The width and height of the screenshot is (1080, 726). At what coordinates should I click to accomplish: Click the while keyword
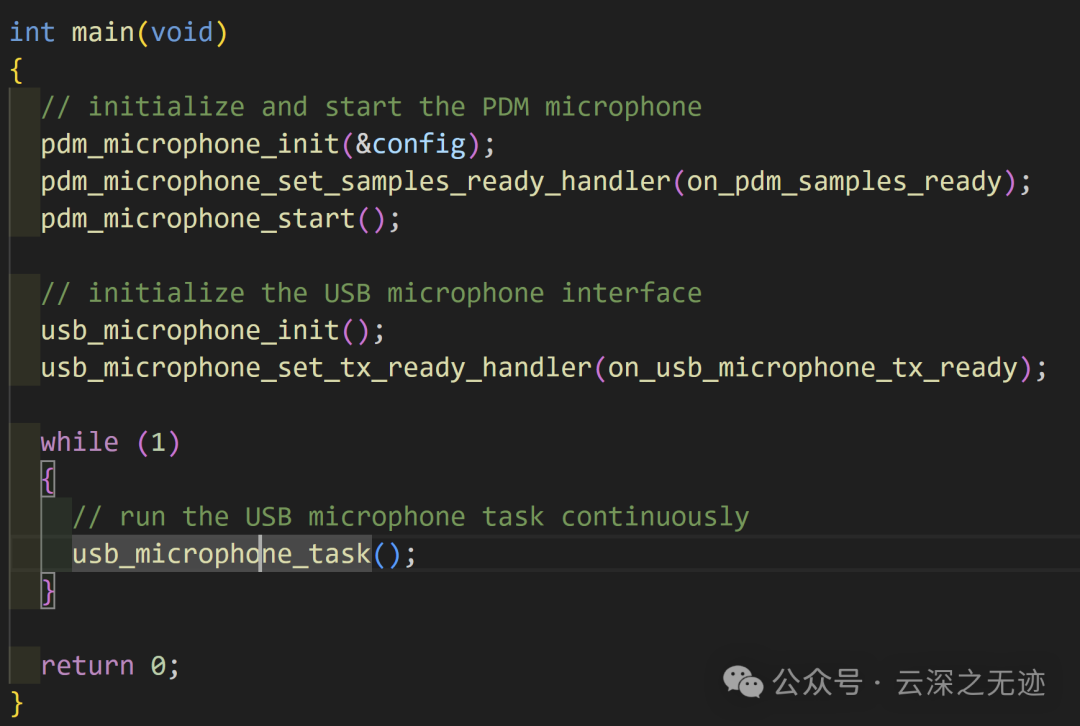pos(80,442)
